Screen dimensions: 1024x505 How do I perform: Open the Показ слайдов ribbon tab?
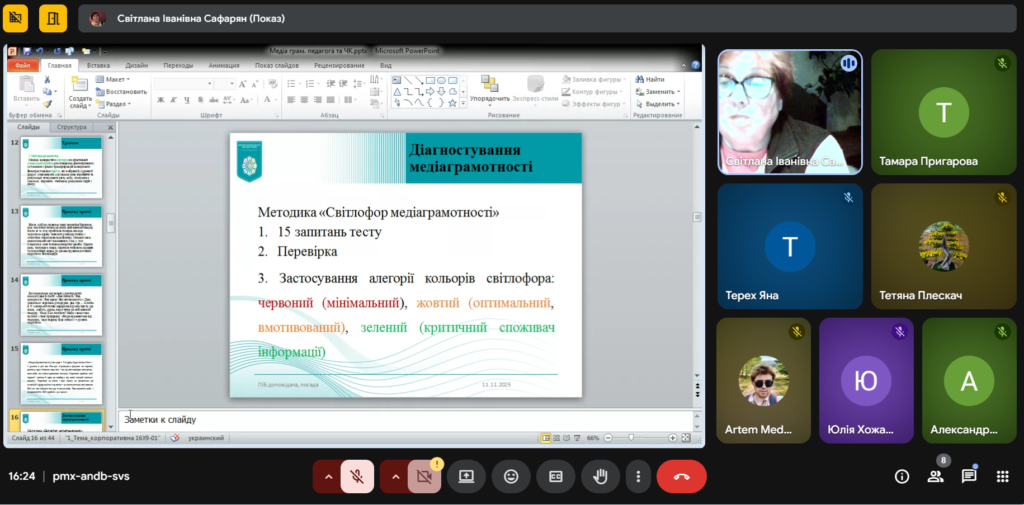pos(278,65)
